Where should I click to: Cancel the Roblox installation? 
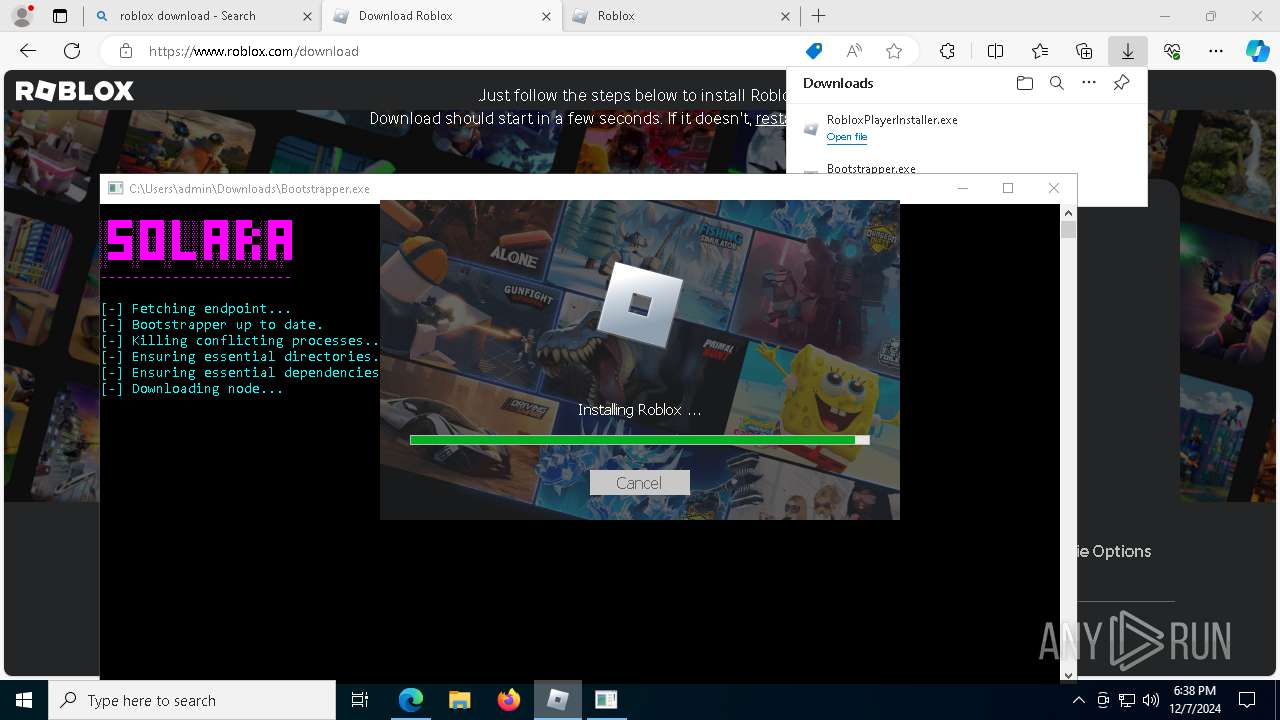[x=639, y=483]
